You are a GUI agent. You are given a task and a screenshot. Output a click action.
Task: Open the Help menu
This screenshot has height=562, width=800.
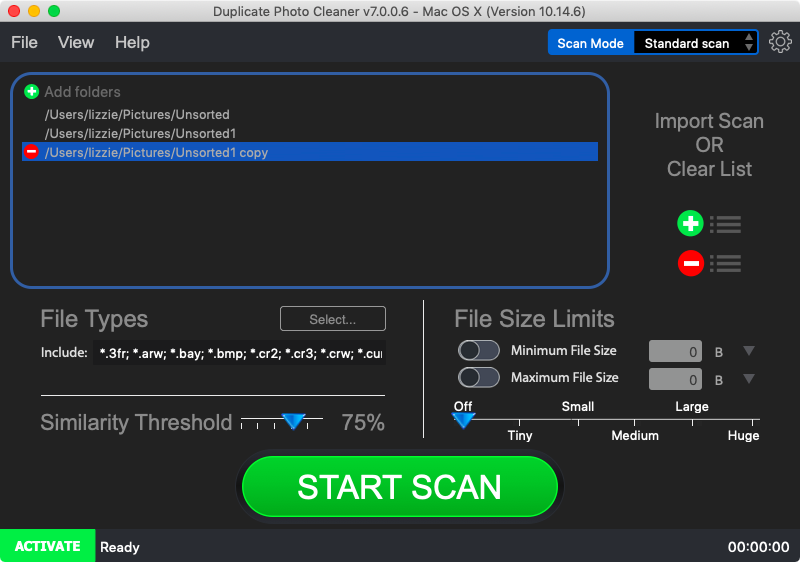pyautogui.click(x=132, y=42)
